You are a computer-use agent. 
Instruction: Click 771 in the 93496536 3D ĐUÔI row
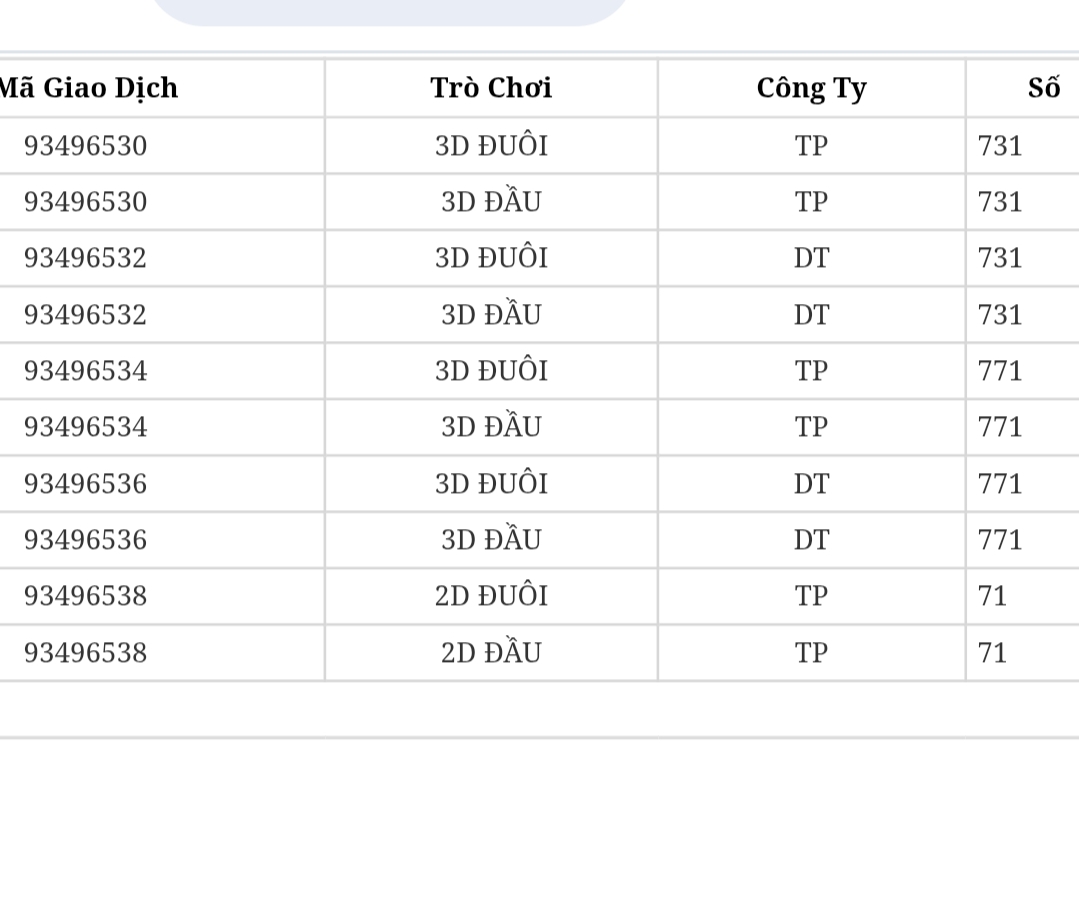pyautogui.click(x=1000, y=484)
